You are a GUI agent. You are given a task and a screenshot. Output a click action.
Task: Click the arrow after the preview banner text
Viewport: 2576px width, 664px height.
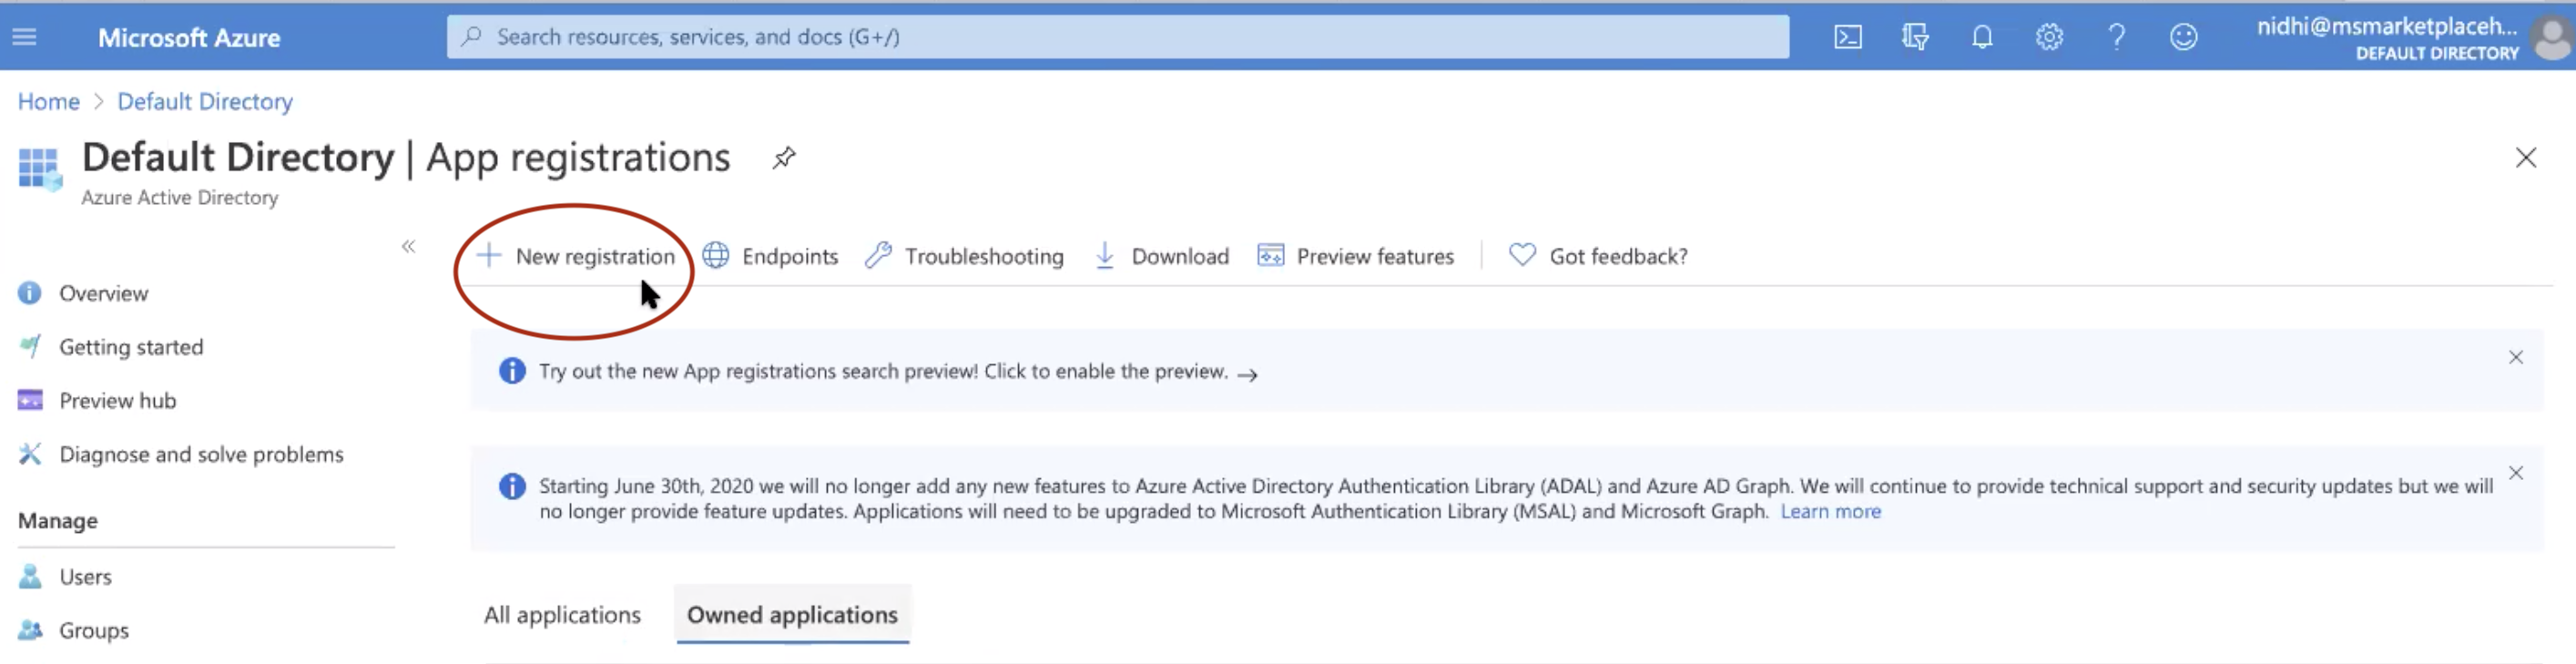pos(1247,374)
